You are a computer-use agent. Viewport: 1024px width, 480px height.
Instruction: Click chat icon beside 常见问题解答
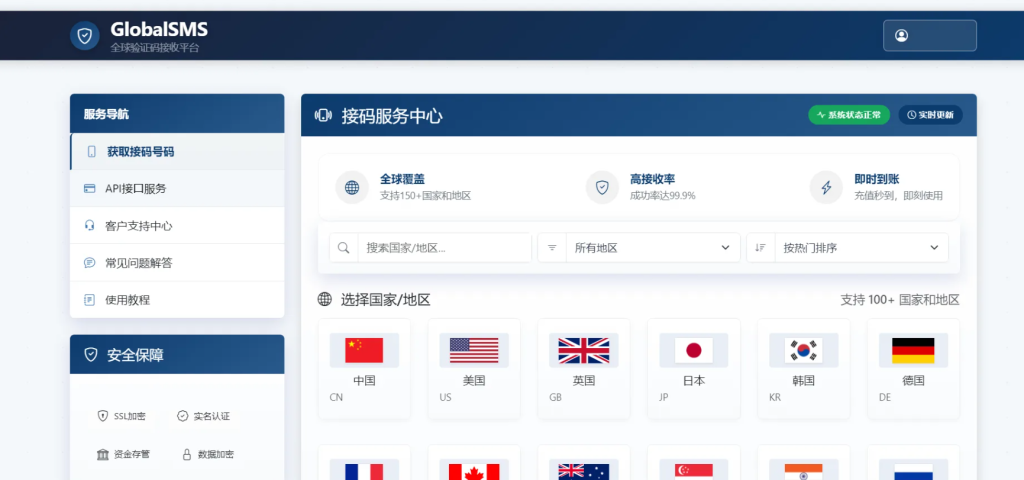pyautogui.click(x=89, y=263)
